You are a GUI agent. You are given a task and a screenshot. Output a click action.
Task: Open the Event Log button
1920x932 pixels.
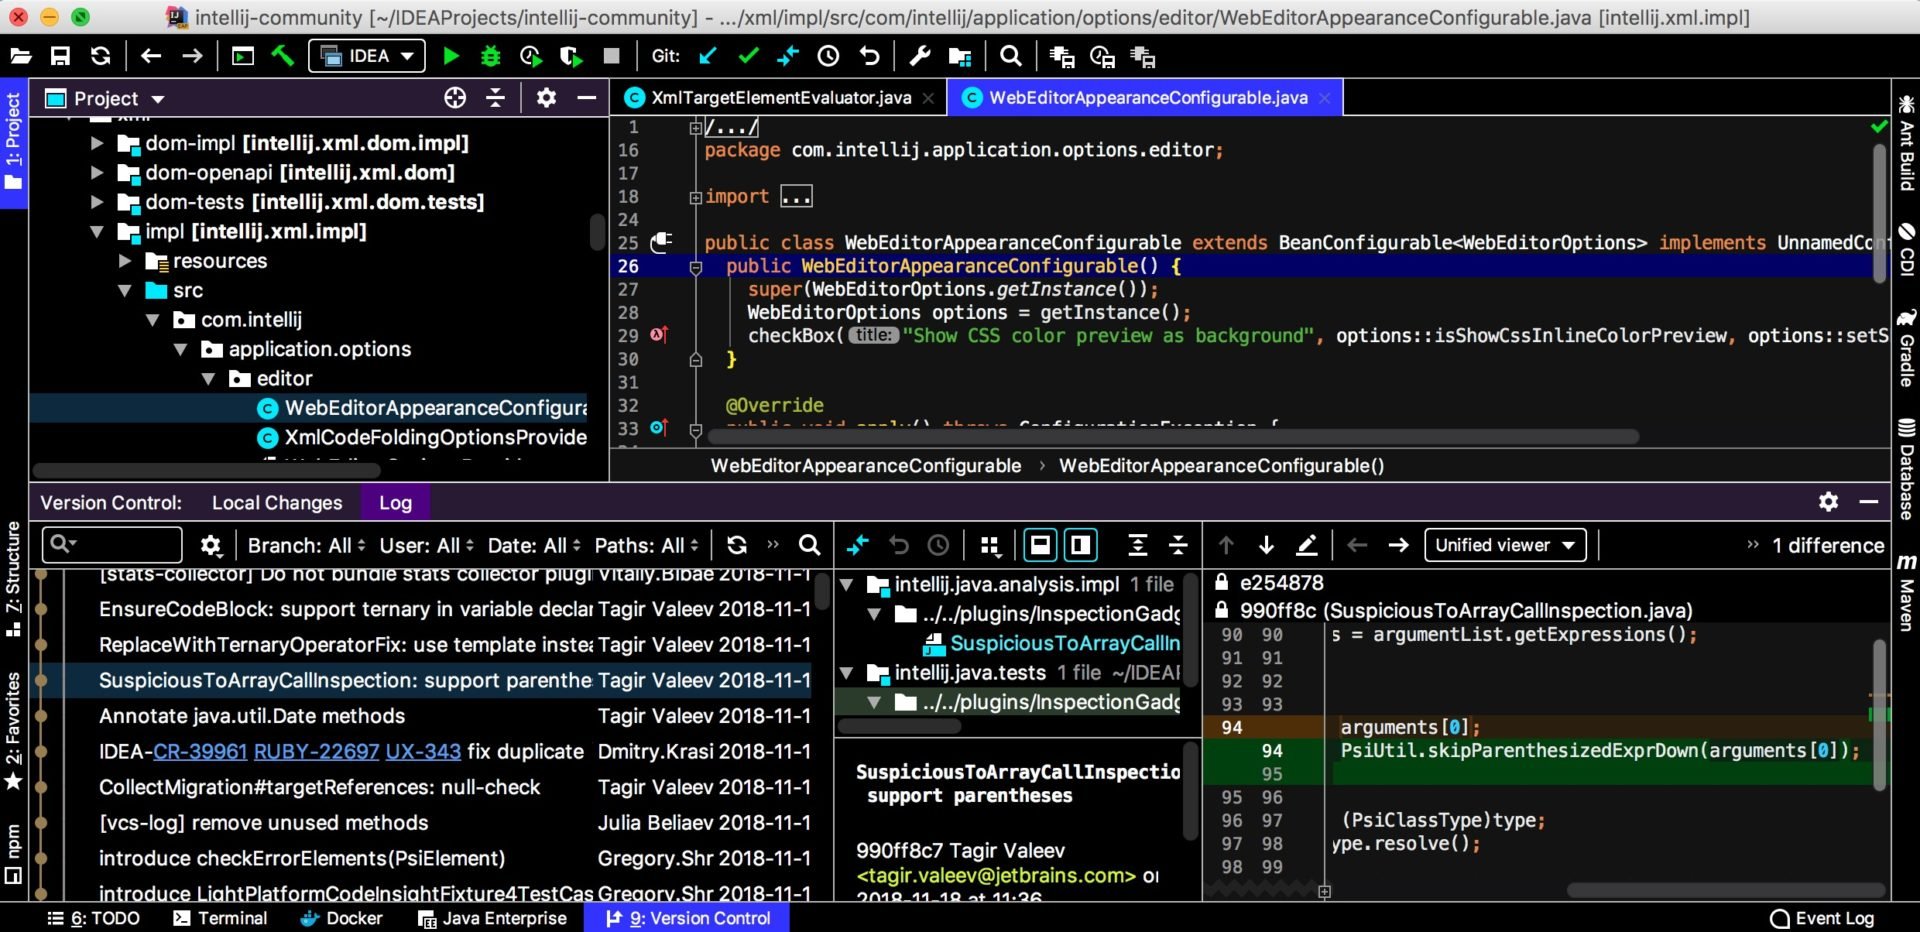coord(1822,918)
